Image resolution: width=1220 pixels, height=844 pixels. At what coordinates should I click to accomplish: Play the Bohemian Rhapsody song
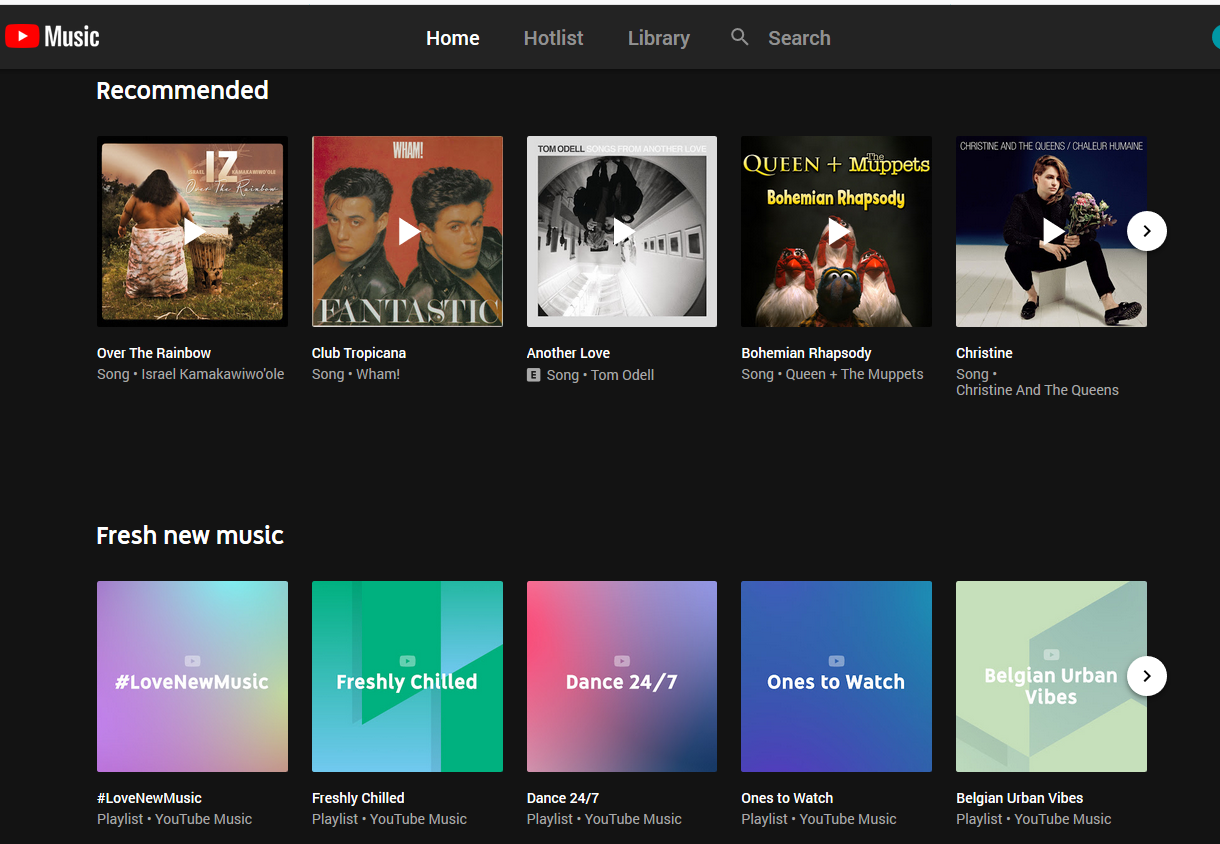click(x=836, y=231)
